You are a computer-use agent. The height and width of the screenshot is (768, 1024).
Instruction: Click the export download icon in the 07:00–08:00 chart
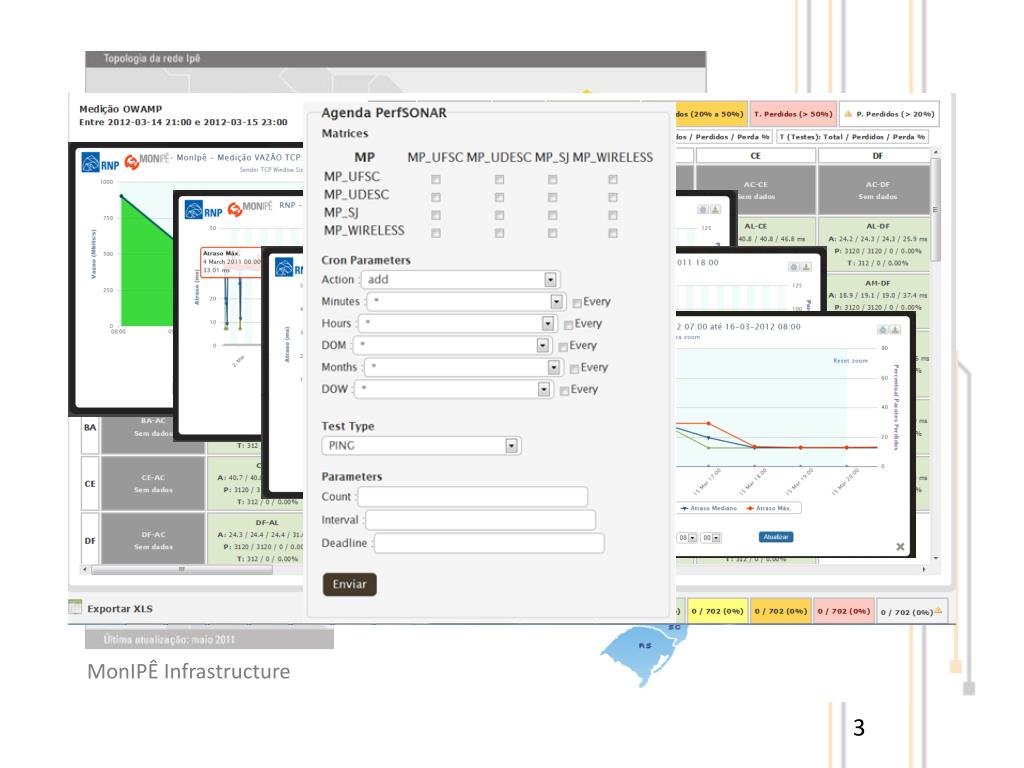[x=895, y=330]
